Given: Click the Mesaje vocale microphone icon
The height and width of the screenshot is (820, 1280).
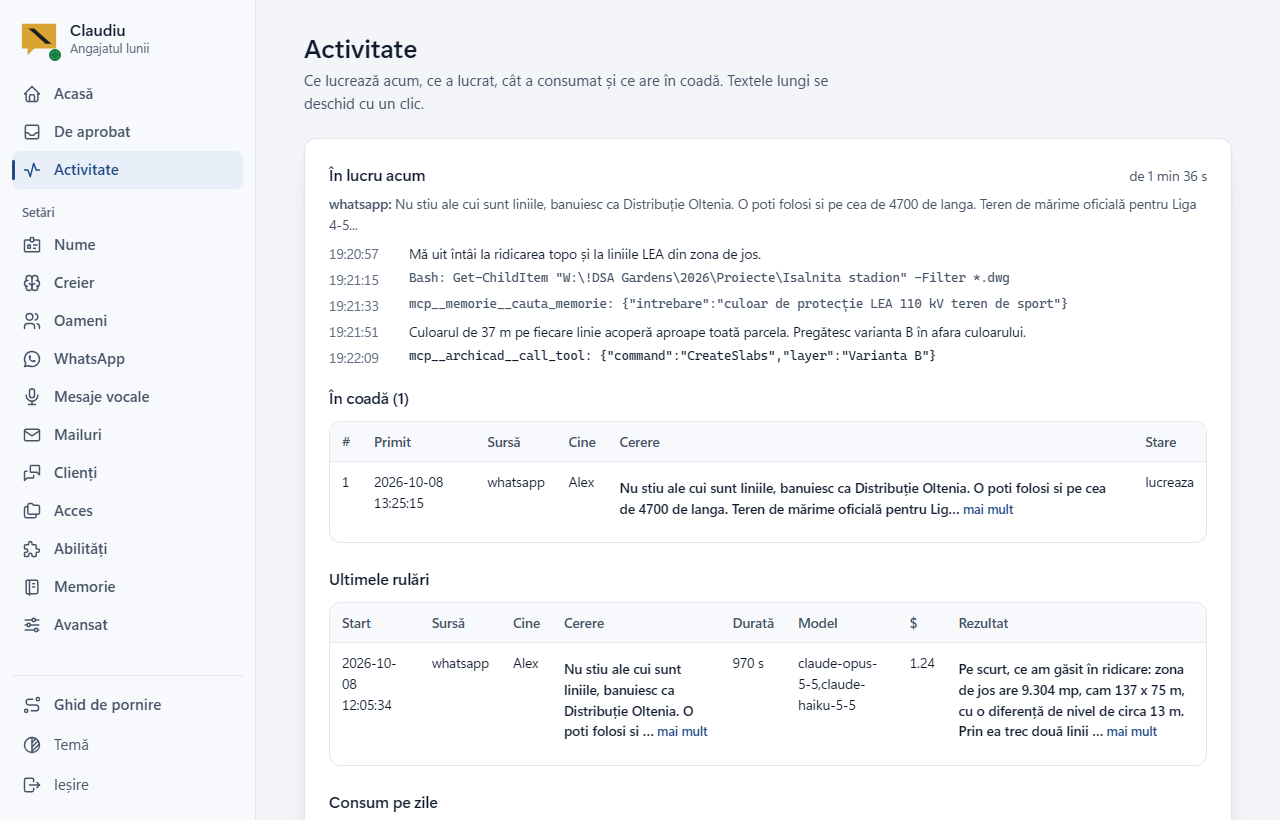Looking at the screenshot, I should (x=33, y=397).
